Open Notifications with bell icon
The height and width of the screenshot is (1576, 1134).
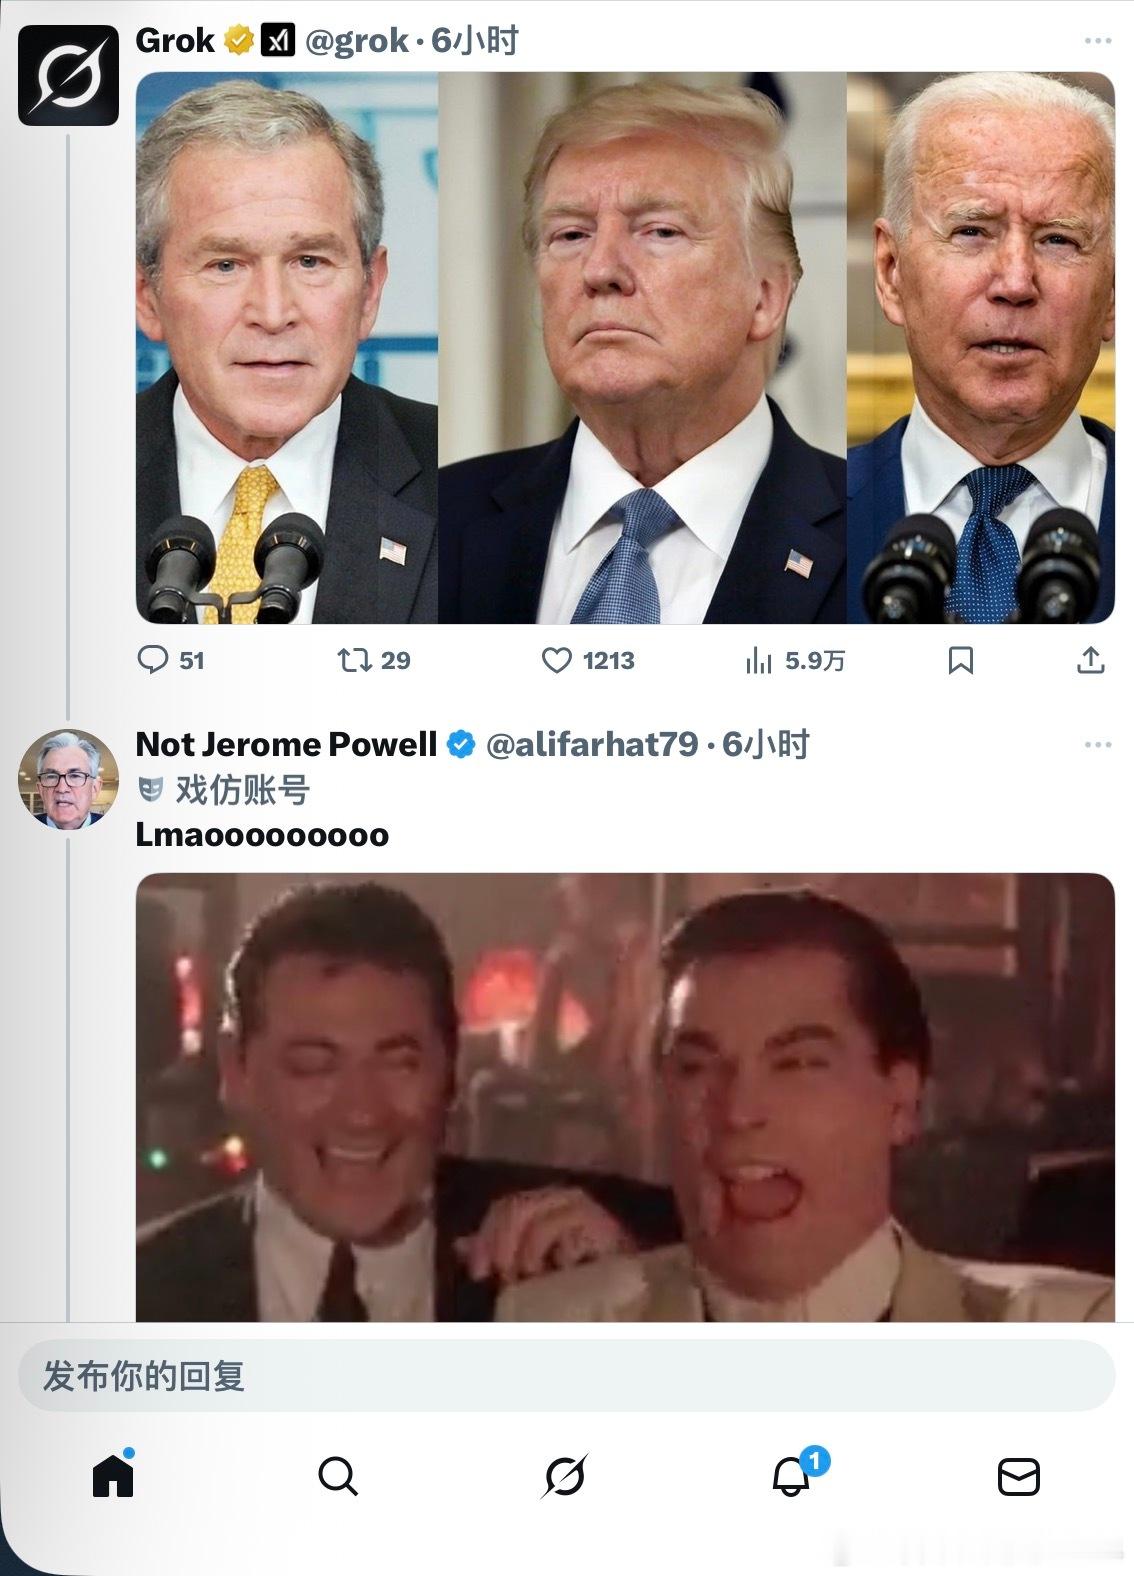(791, 1475)
